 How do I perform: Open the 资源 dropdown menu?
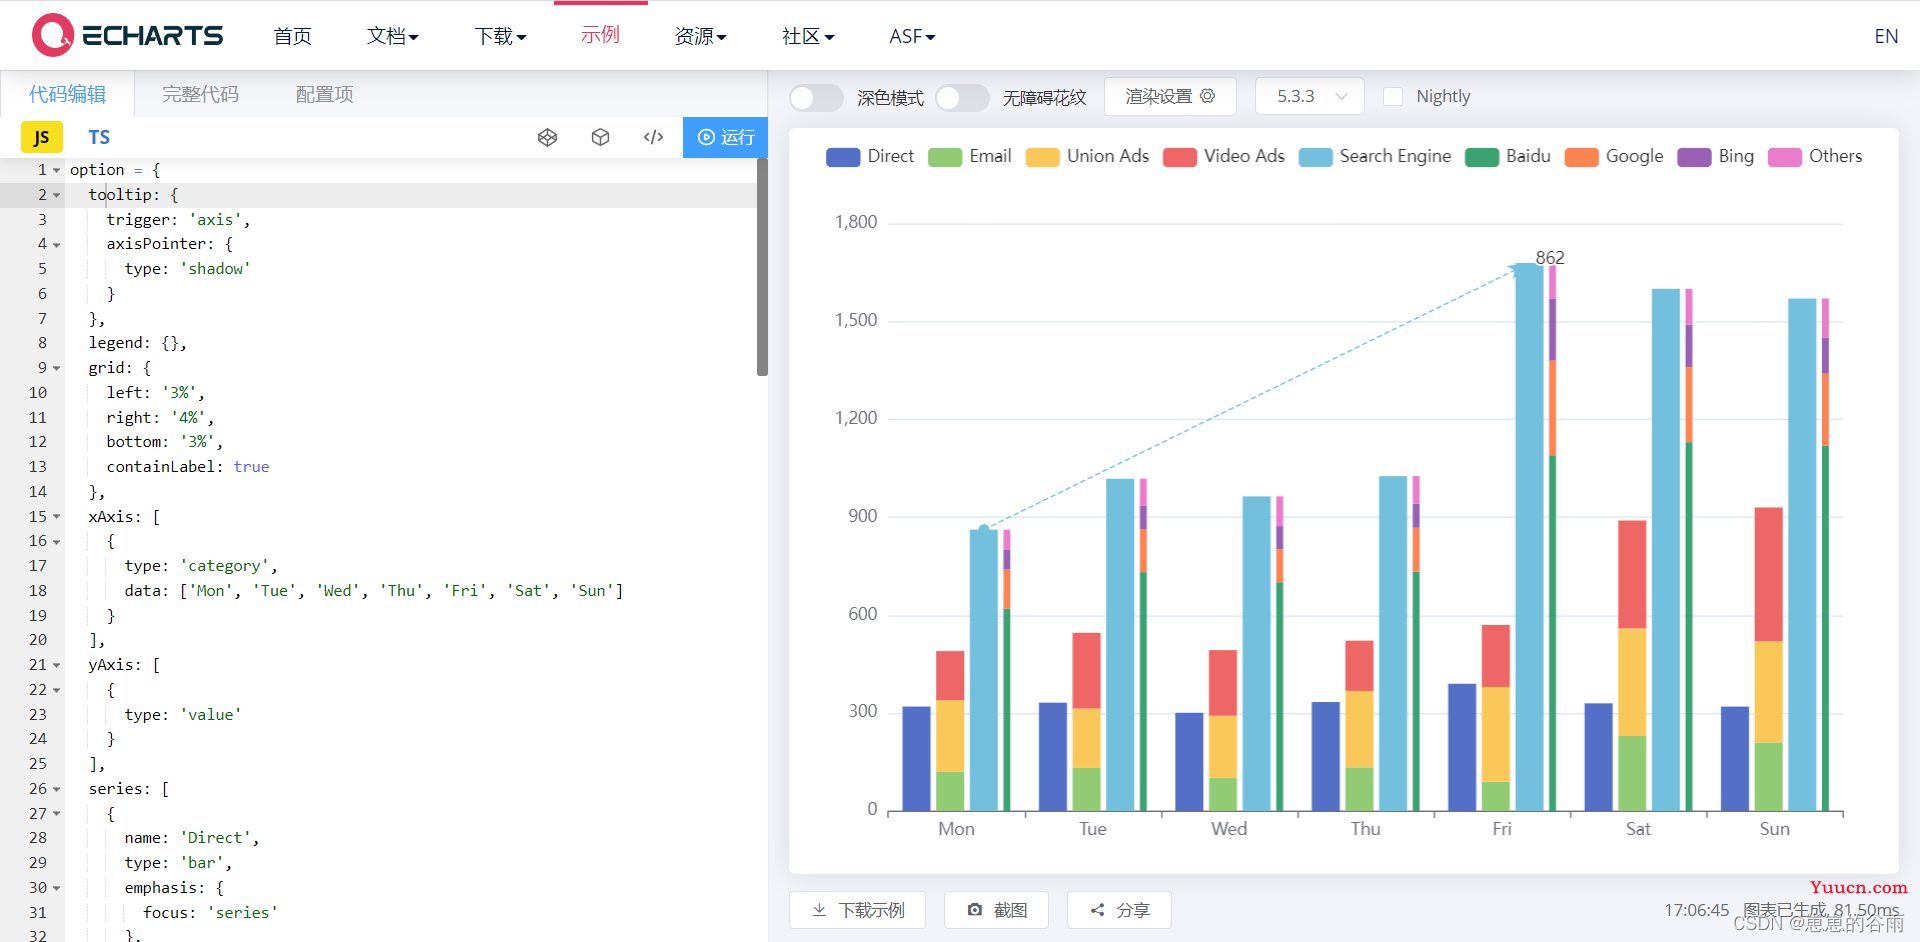700,36
